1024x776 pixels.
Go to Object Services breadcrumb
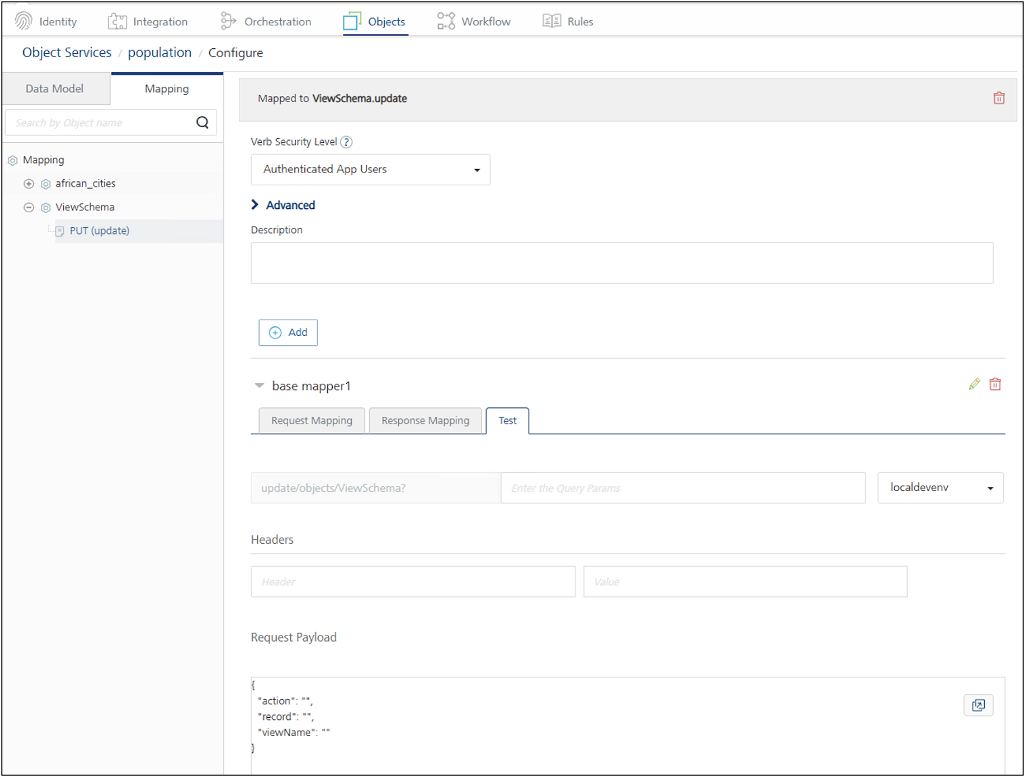[x=67, y=52]
